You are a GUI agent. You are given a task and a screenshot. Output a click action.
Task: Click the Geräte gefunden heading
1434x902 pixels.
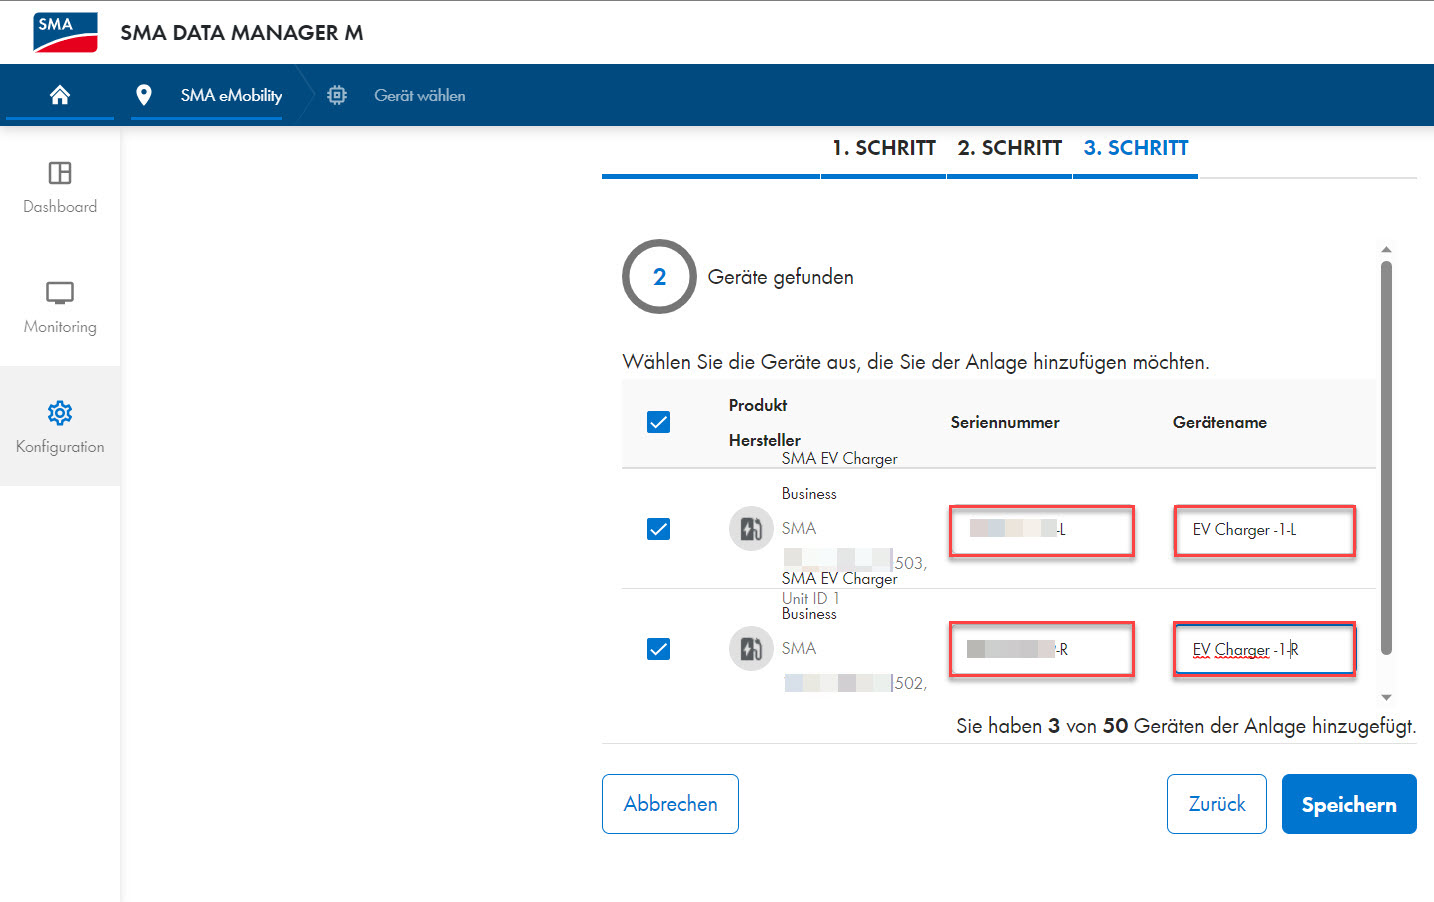(x=781, y=277)
